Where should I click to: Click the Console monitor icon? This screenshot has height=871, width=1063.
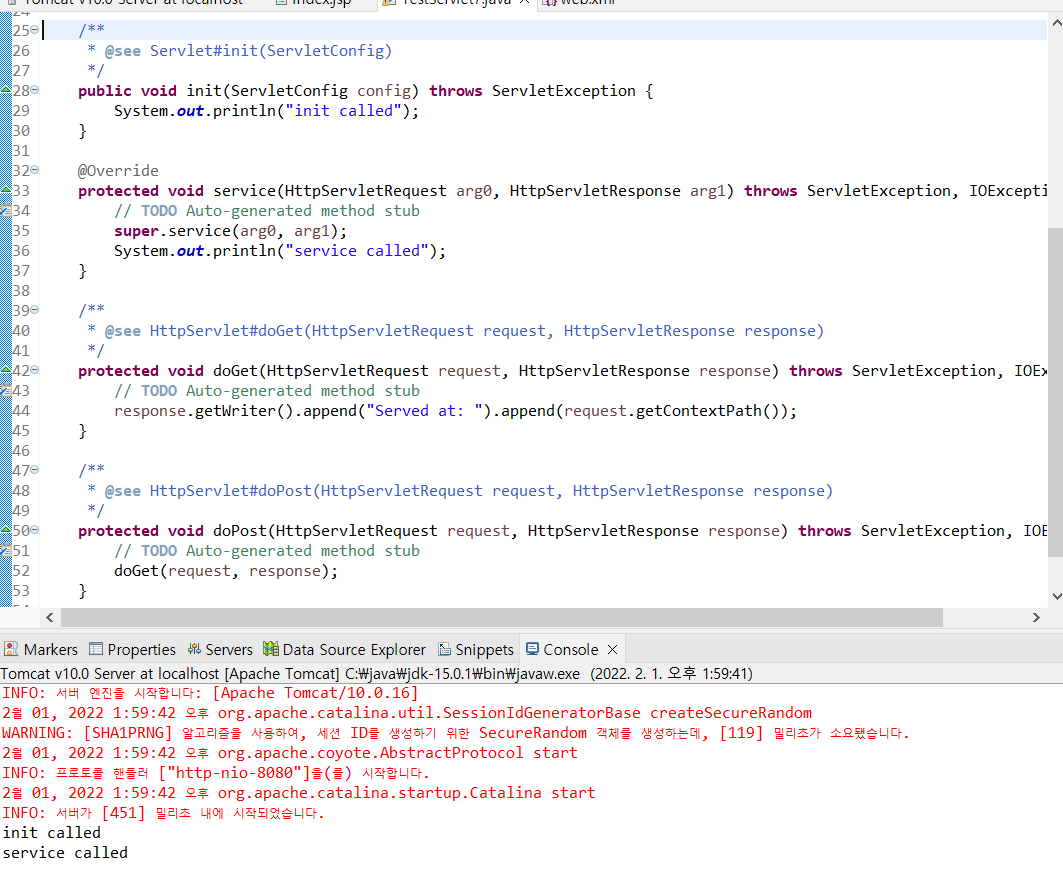pos(532,649)
